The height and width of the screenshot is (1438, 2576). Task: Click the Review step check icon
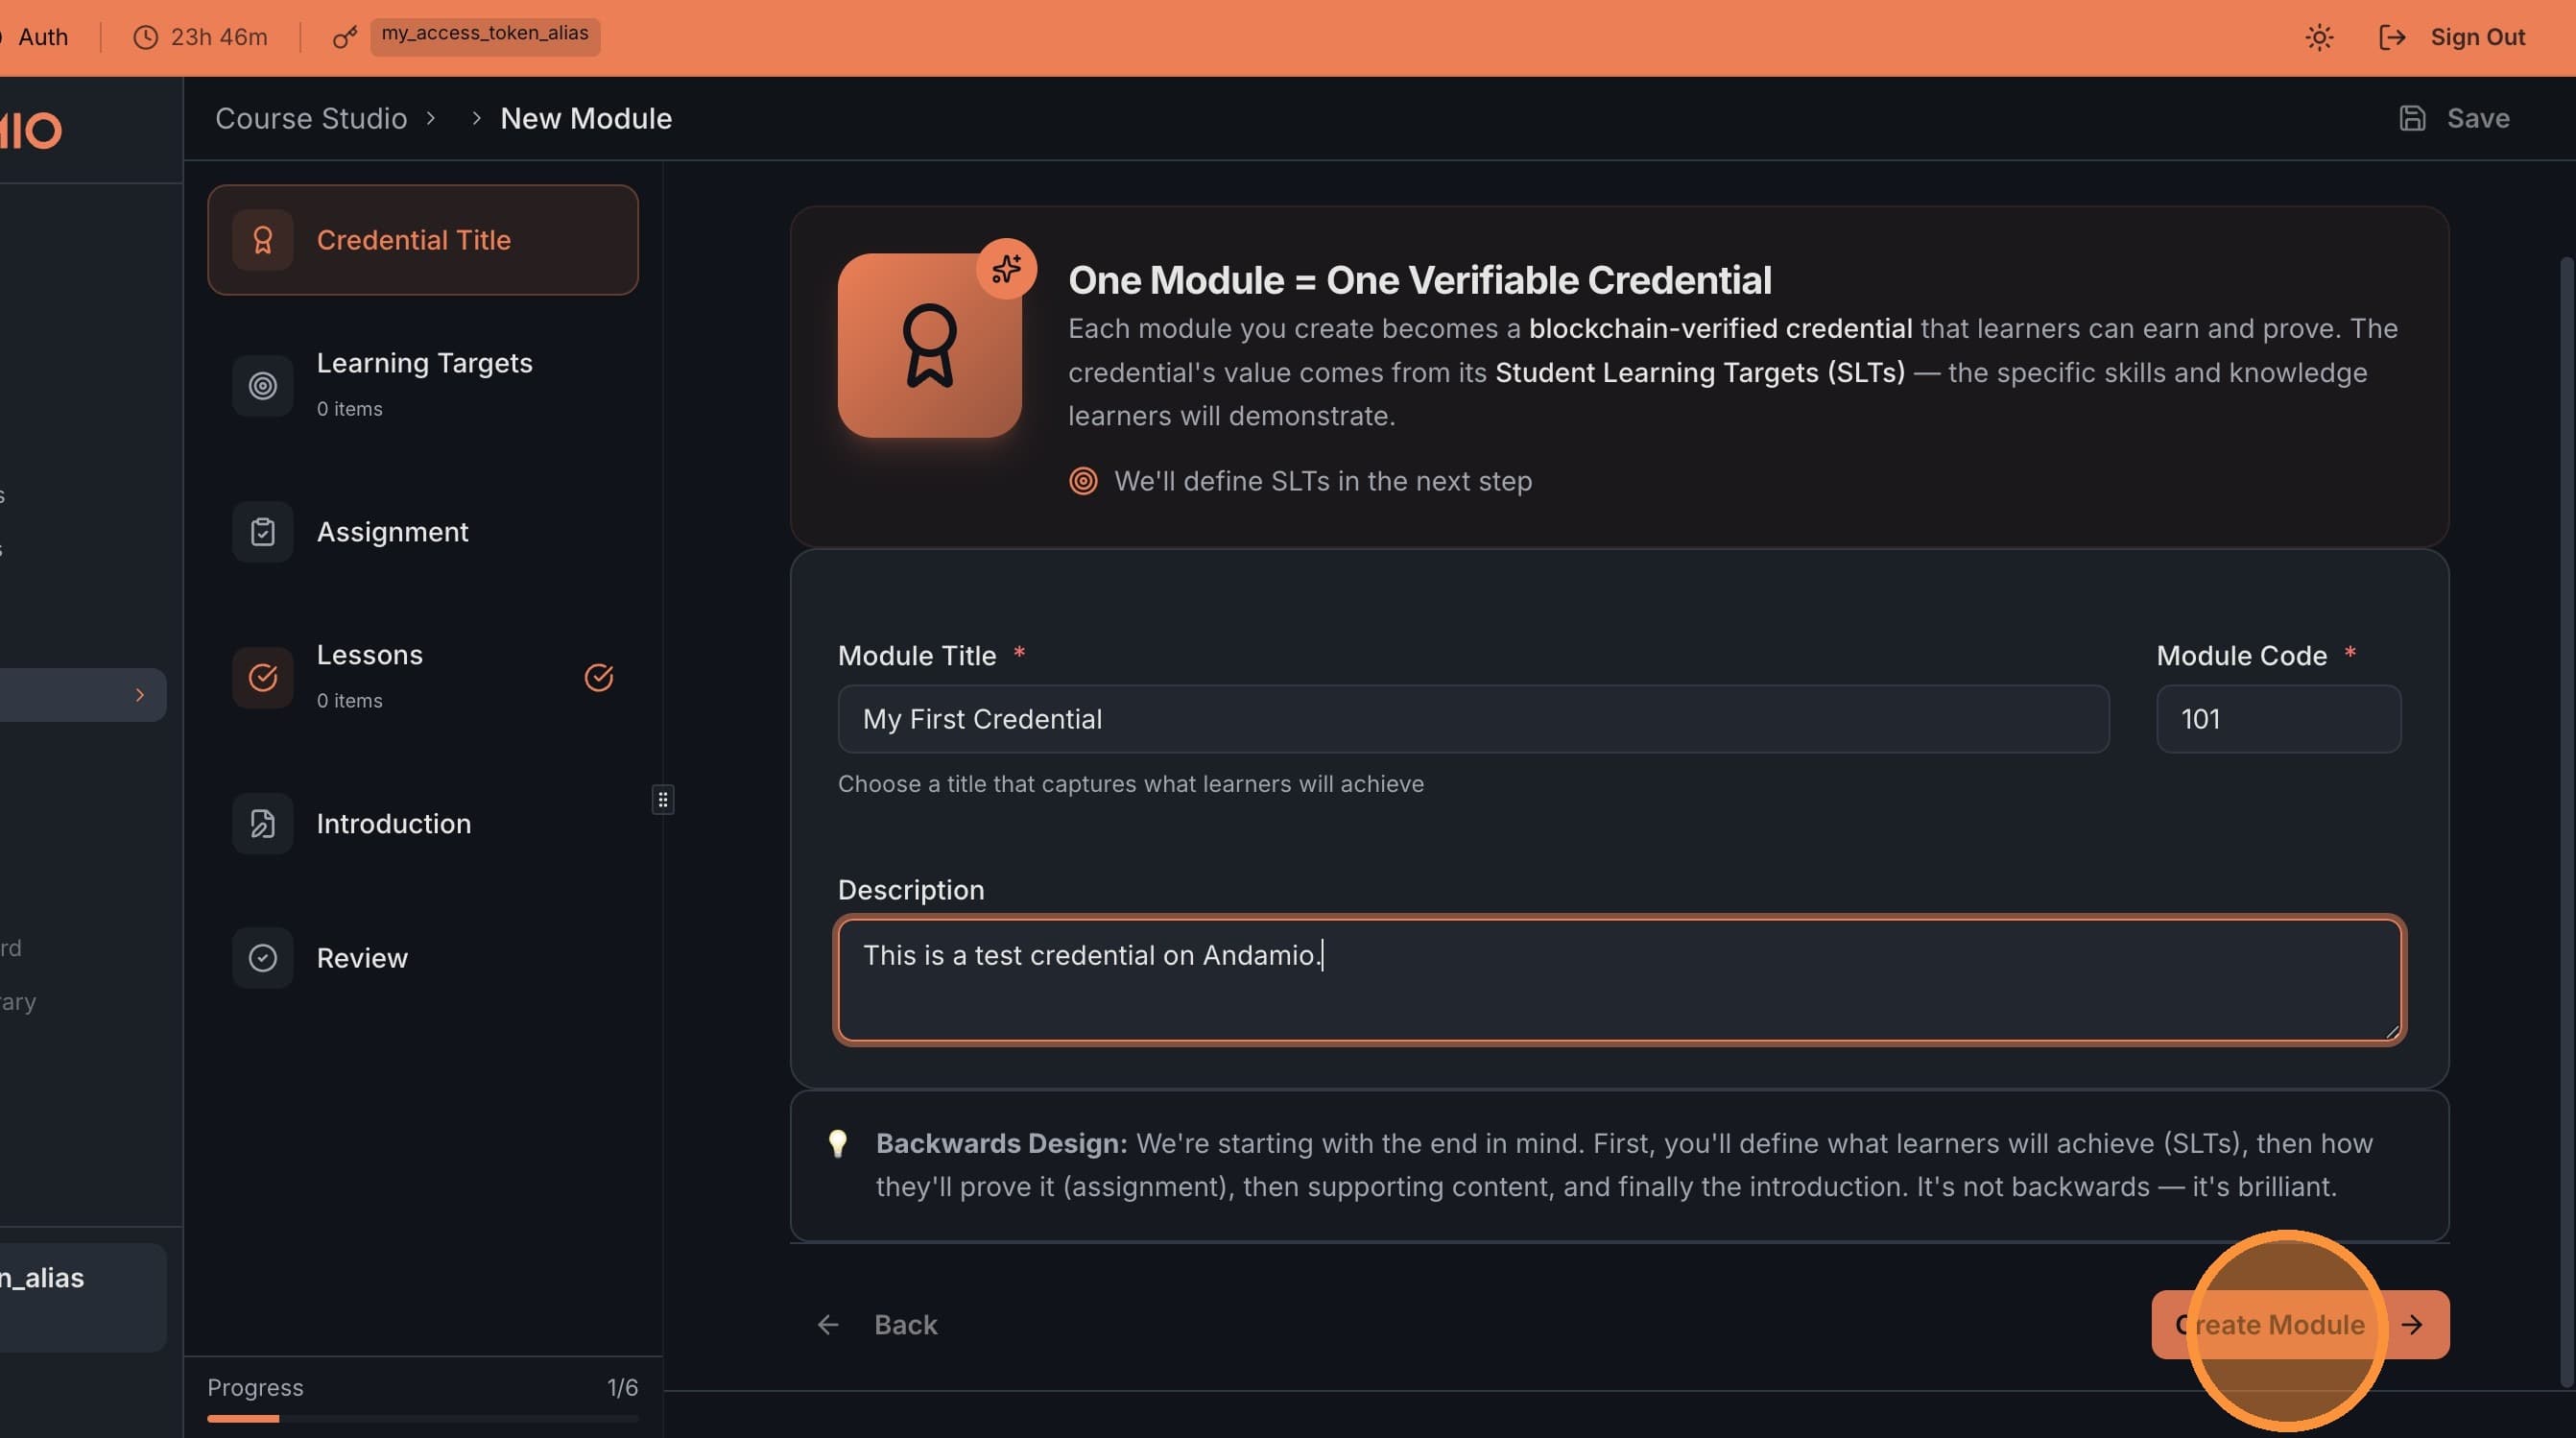[x=262, y=957]
